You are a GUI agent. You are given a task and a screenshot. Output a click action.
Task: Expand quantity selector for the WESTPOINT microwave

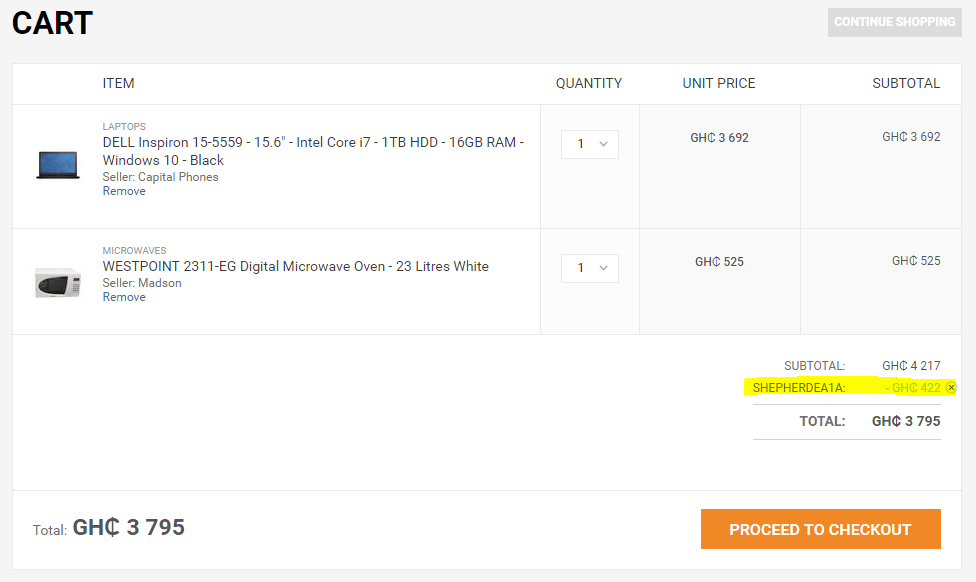(x=590, y=268)
